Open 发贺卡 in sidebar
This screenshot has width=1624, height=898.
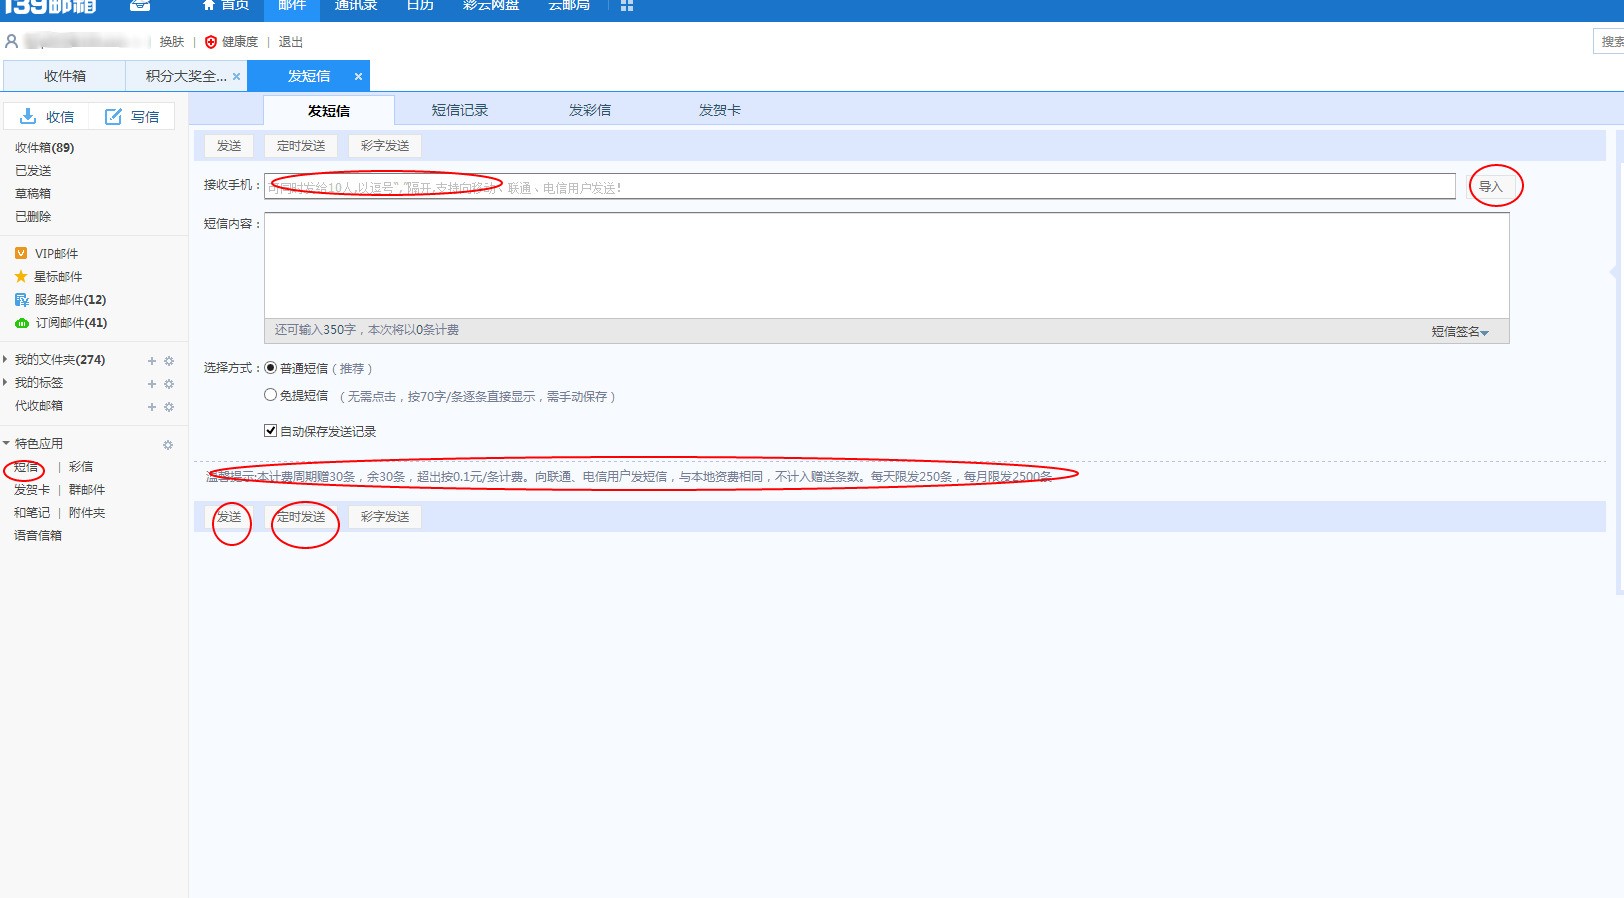[32, 490]
